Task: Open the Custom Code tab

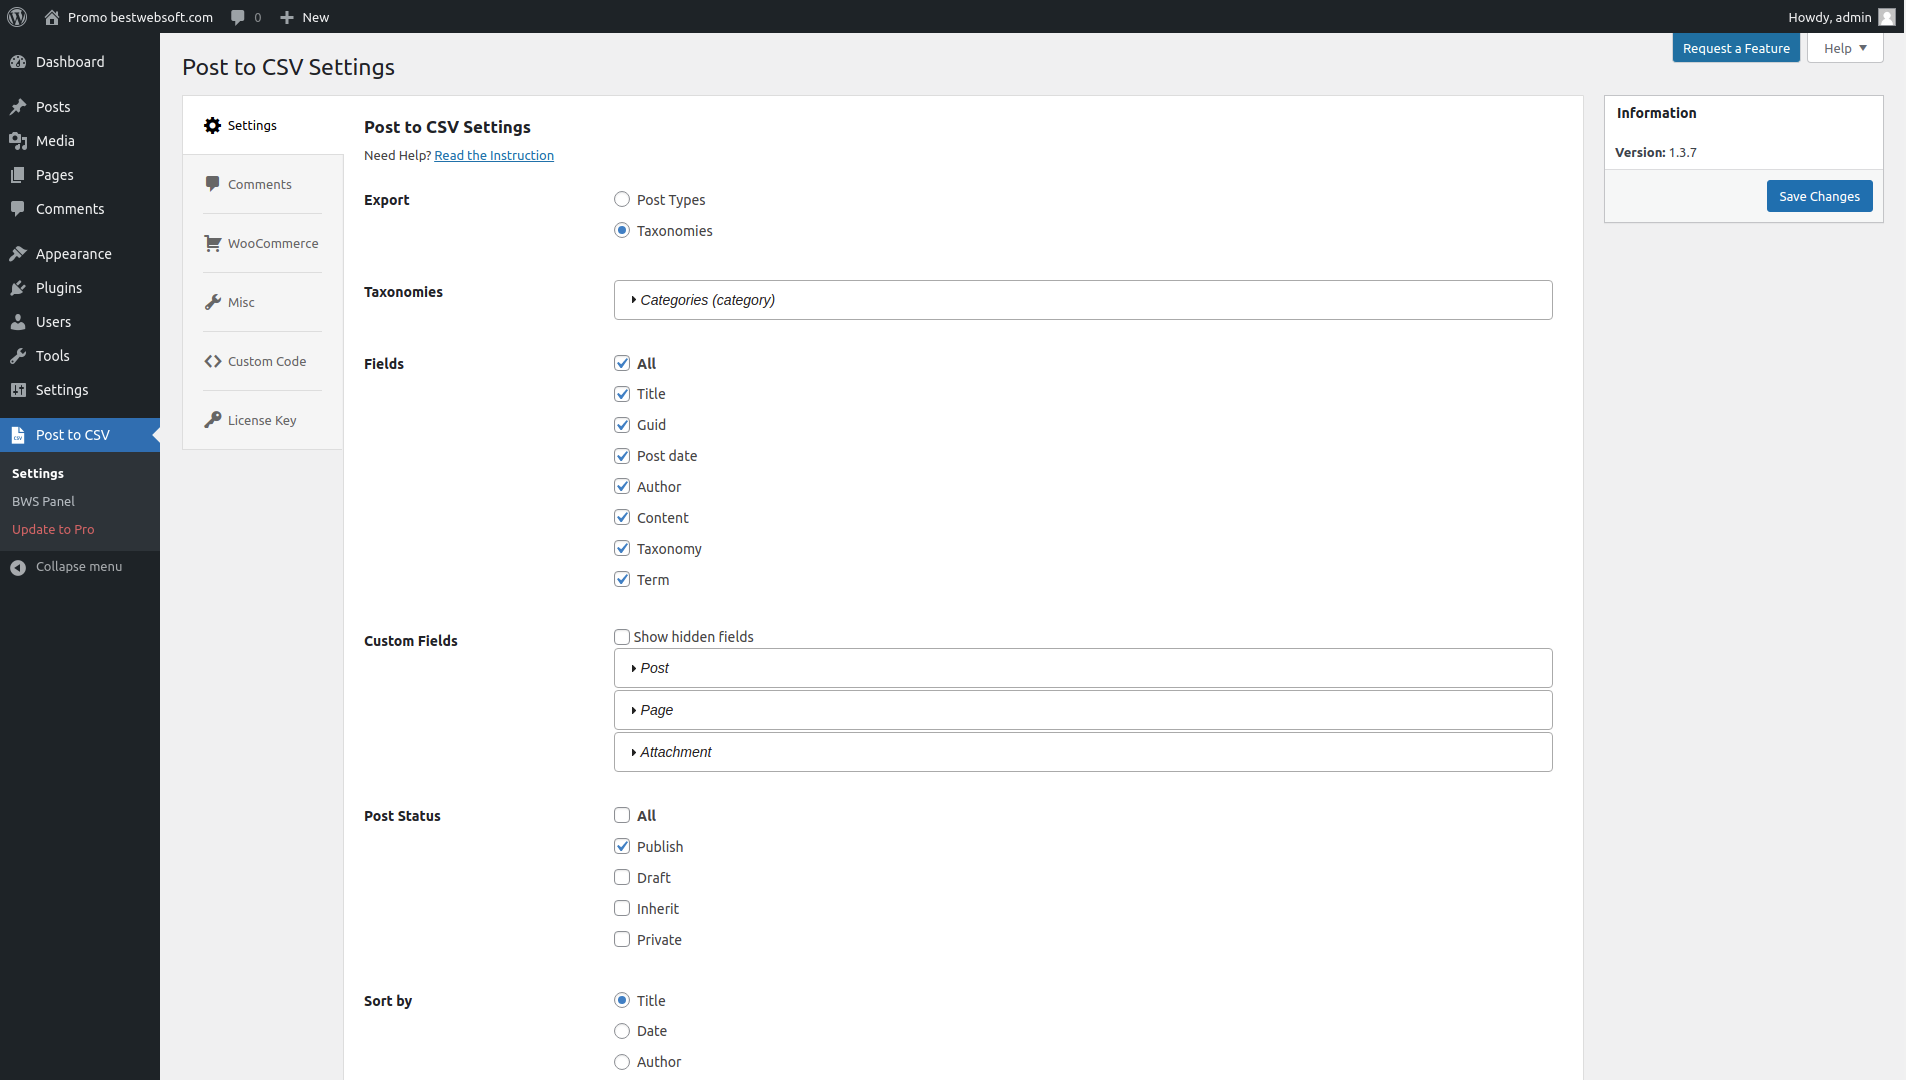Action: (263, 361)
